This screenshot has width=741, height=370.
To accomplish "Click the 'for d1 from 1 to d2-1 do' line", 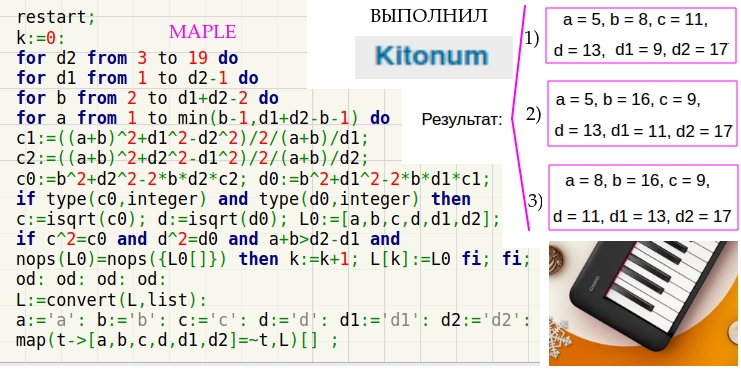I will (137, 78).
